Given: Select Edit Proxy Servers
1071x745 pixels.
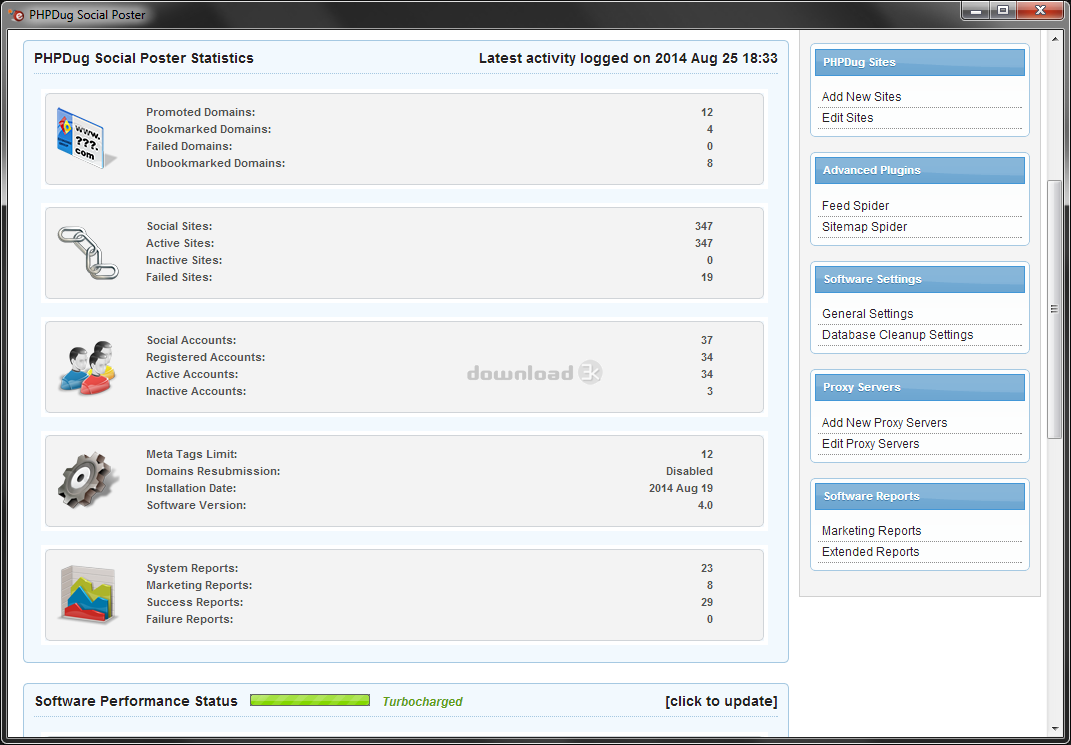Looking at the screenshot, I should (x=870, y=444).
